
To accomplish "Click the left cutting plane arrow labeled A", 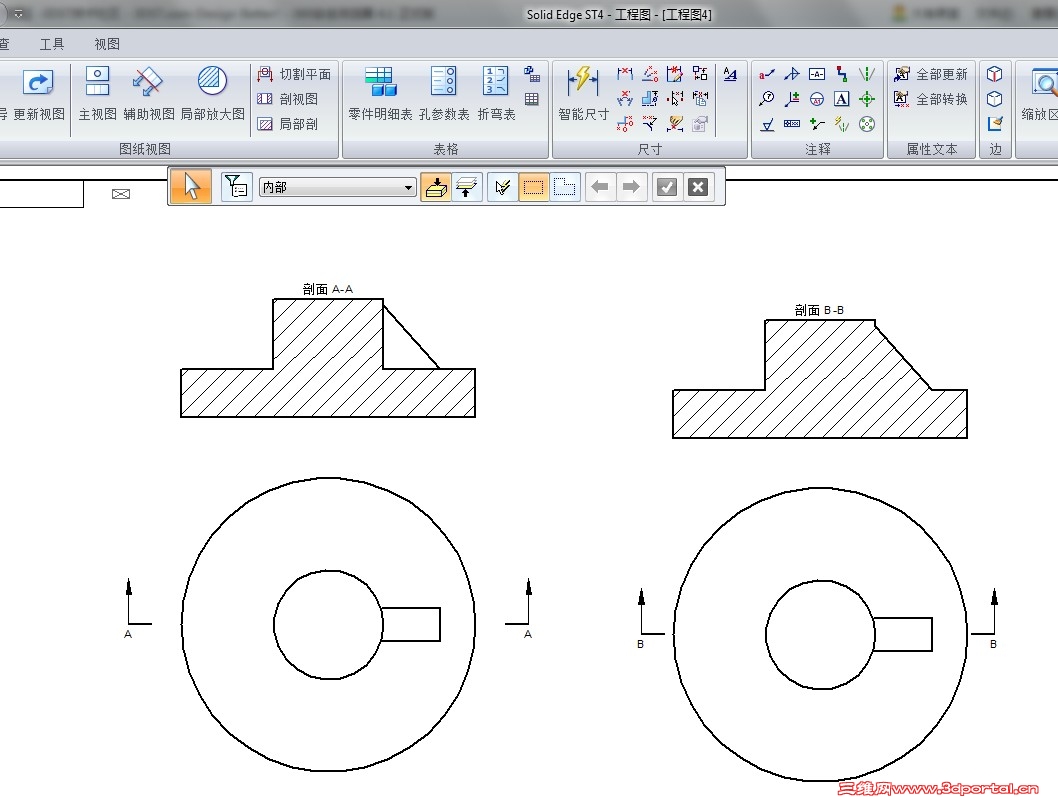I will [137, 608].
